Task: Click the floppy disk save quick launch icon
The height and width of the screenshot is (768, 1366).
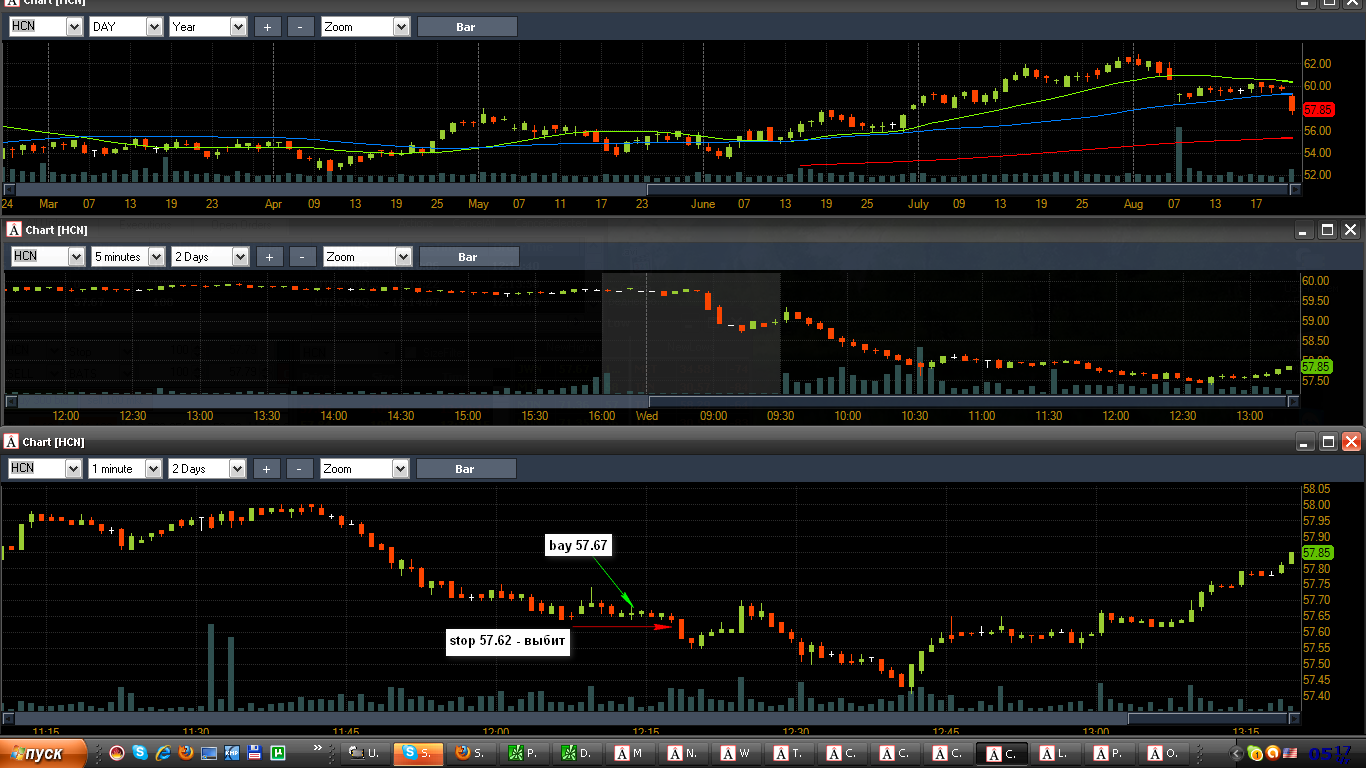Action: (255, 752)
